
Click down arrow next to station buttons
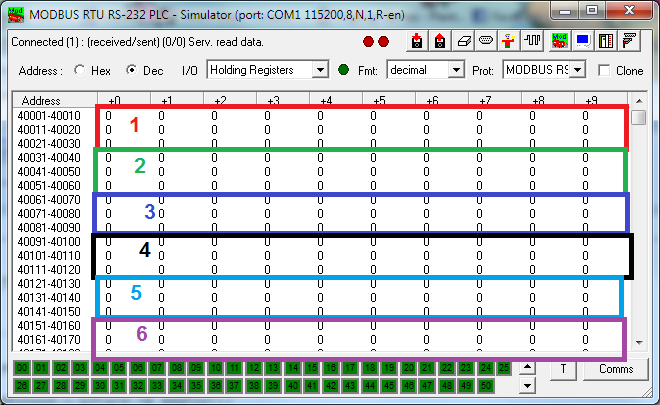pyautogui.click(x=527, y=386)
